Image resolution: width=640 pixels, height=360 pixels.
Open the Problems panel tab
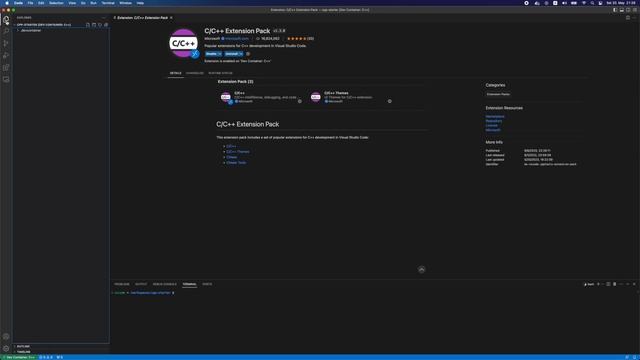[122, 284]
